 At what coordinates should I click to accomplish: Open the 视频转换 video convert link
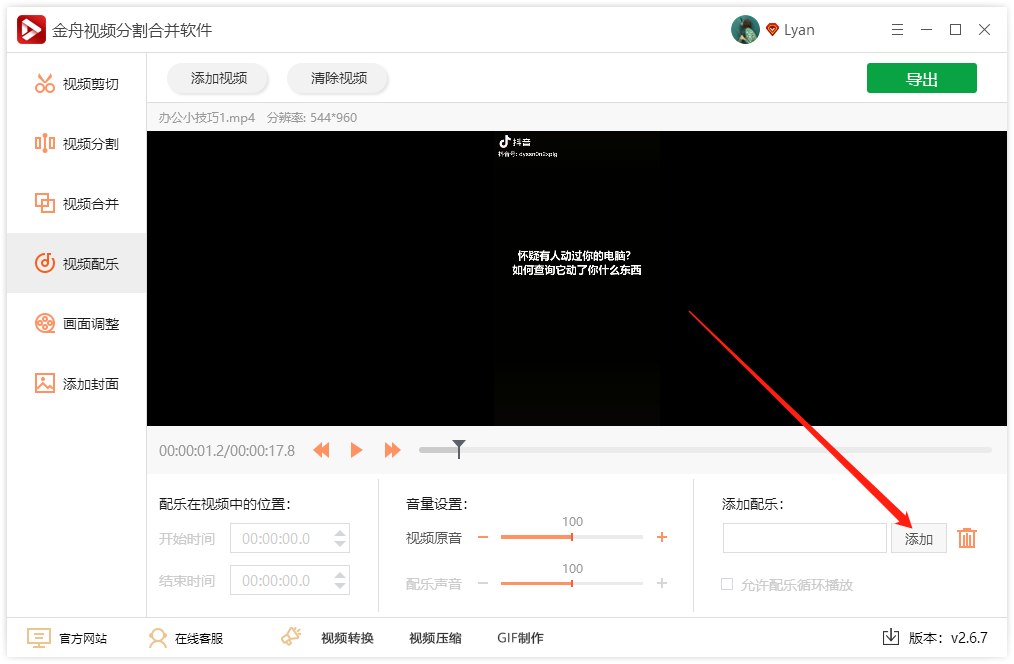347,638
